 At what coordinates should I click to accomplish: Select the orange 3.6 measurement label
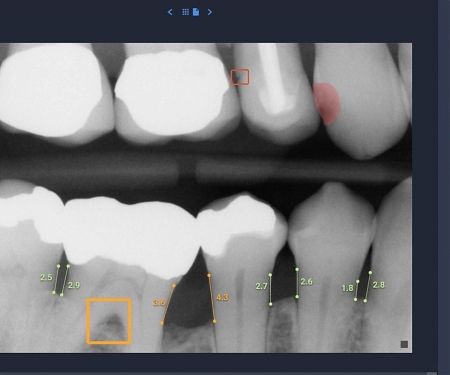tap(159, 302)
